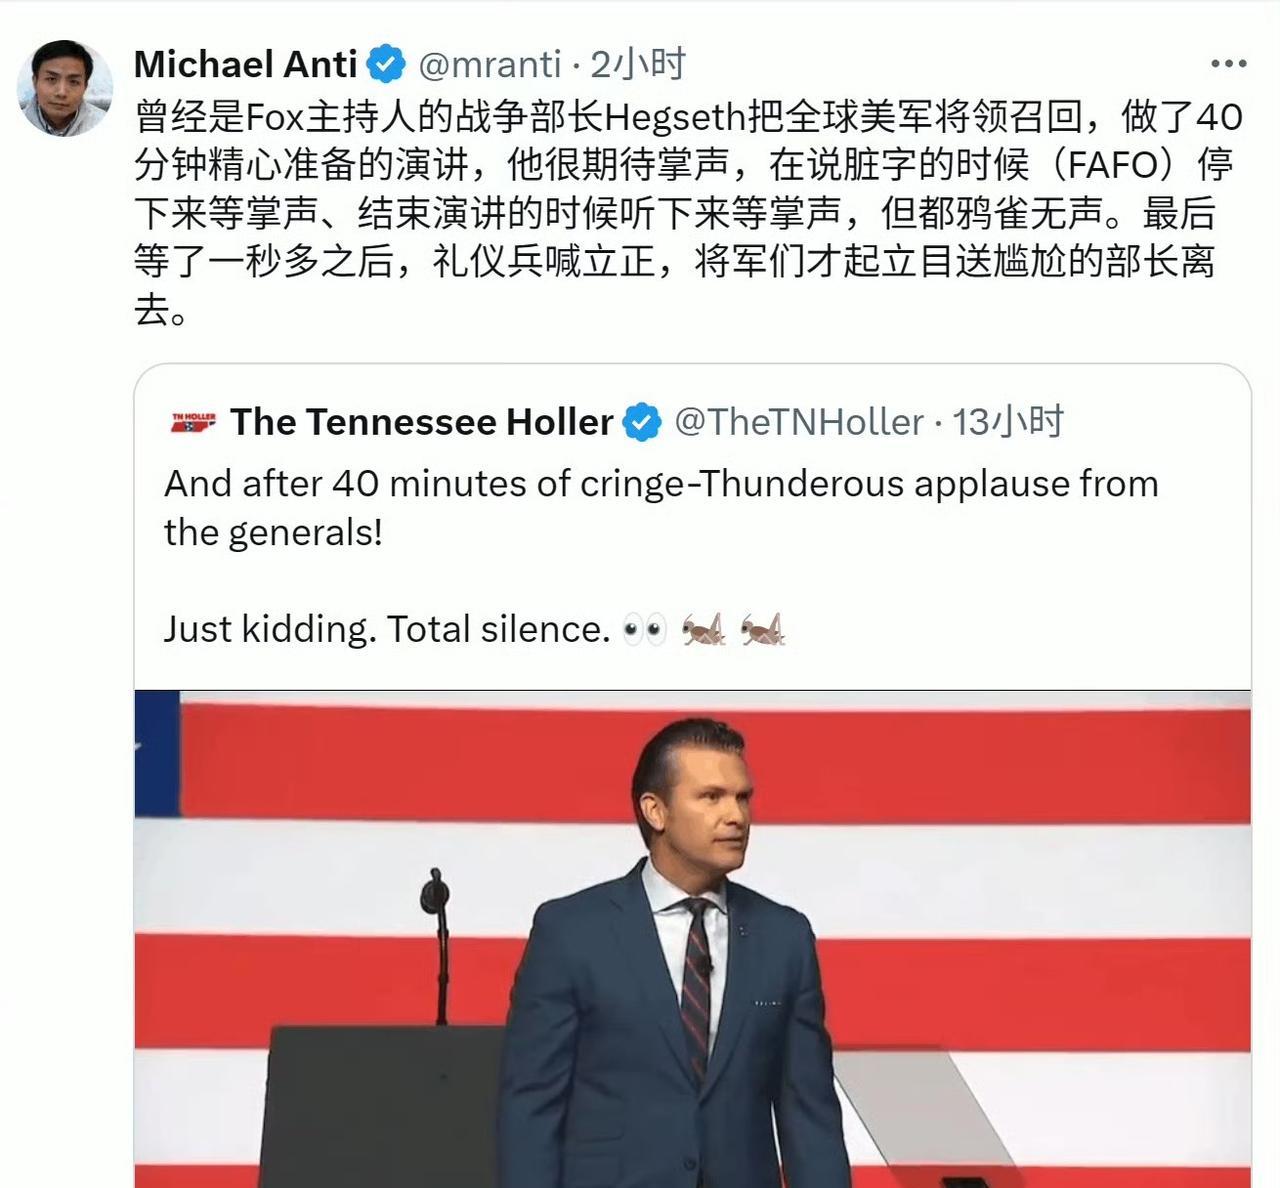Open the 2小时 tweet timestamp
Viewport: 1280px width, 1188px height.
point(638,64)
